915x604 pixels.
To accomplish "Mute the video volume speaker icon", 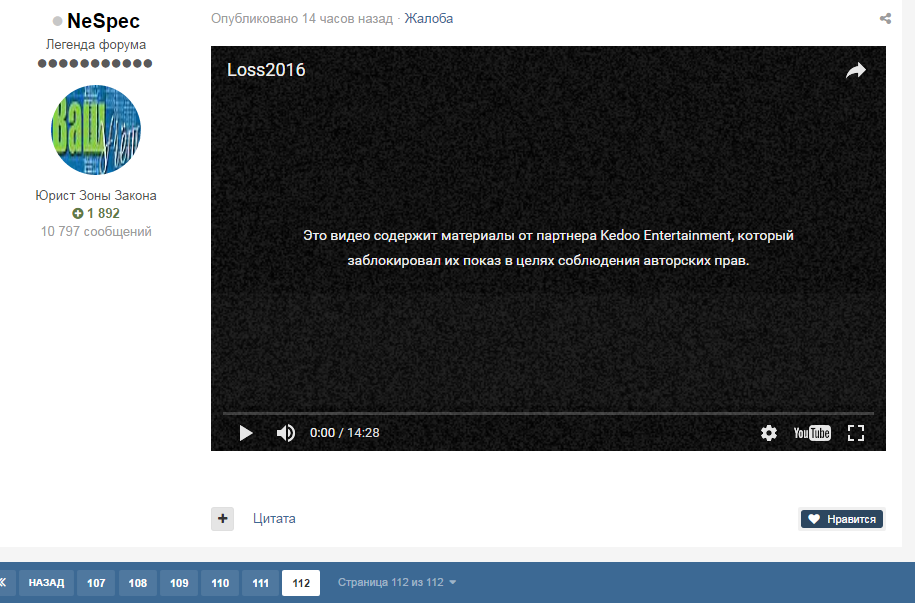I will click(x=285, y=433).
